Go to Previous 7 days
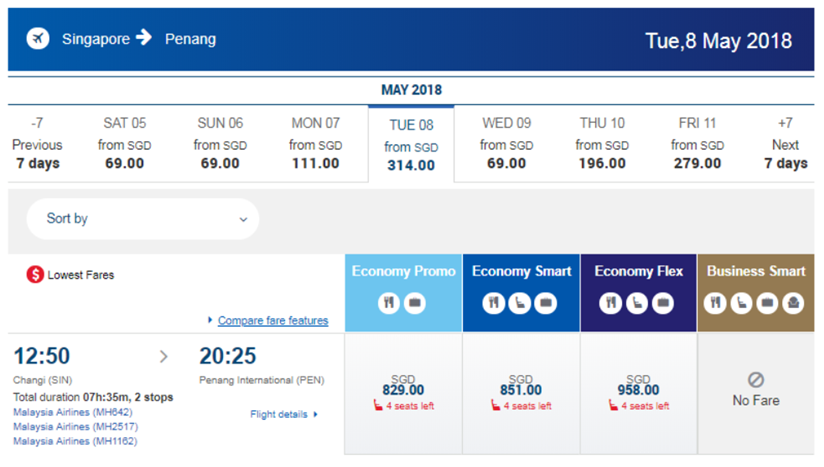 (x=37, y=143)
